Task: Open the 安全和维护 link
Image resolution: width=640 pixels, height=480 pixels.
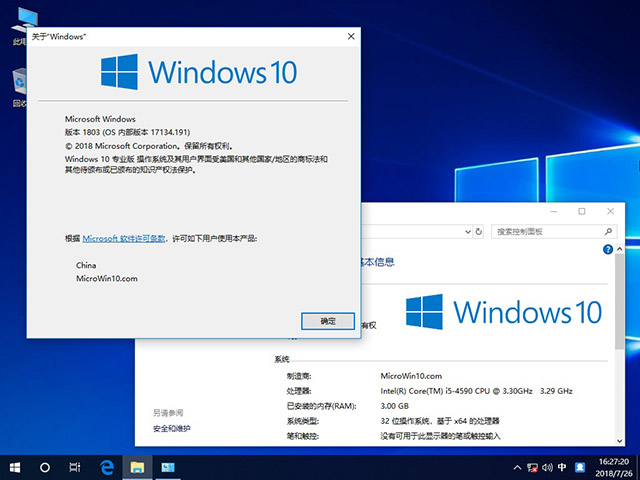Action: [x=172, y=428]
